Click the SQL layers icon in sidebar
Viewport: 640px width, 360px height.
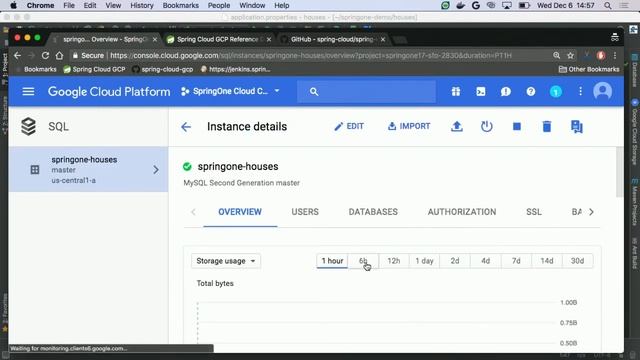click(x=29, y=127)
